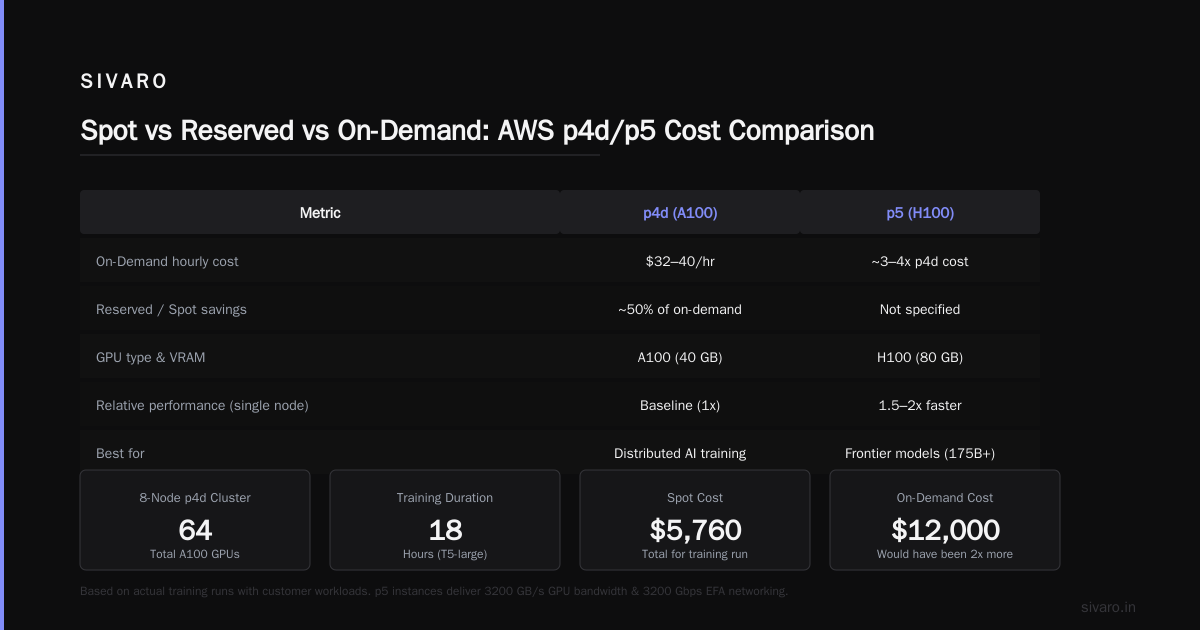1200x630 pixels.
Task: Click the Not specified cell
Action: (920, 309)
